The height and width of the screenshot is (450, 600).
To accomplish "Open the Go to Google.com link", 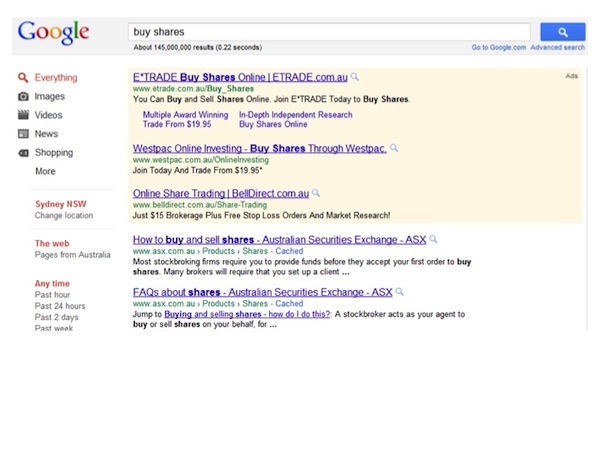I will click(499, 47).
